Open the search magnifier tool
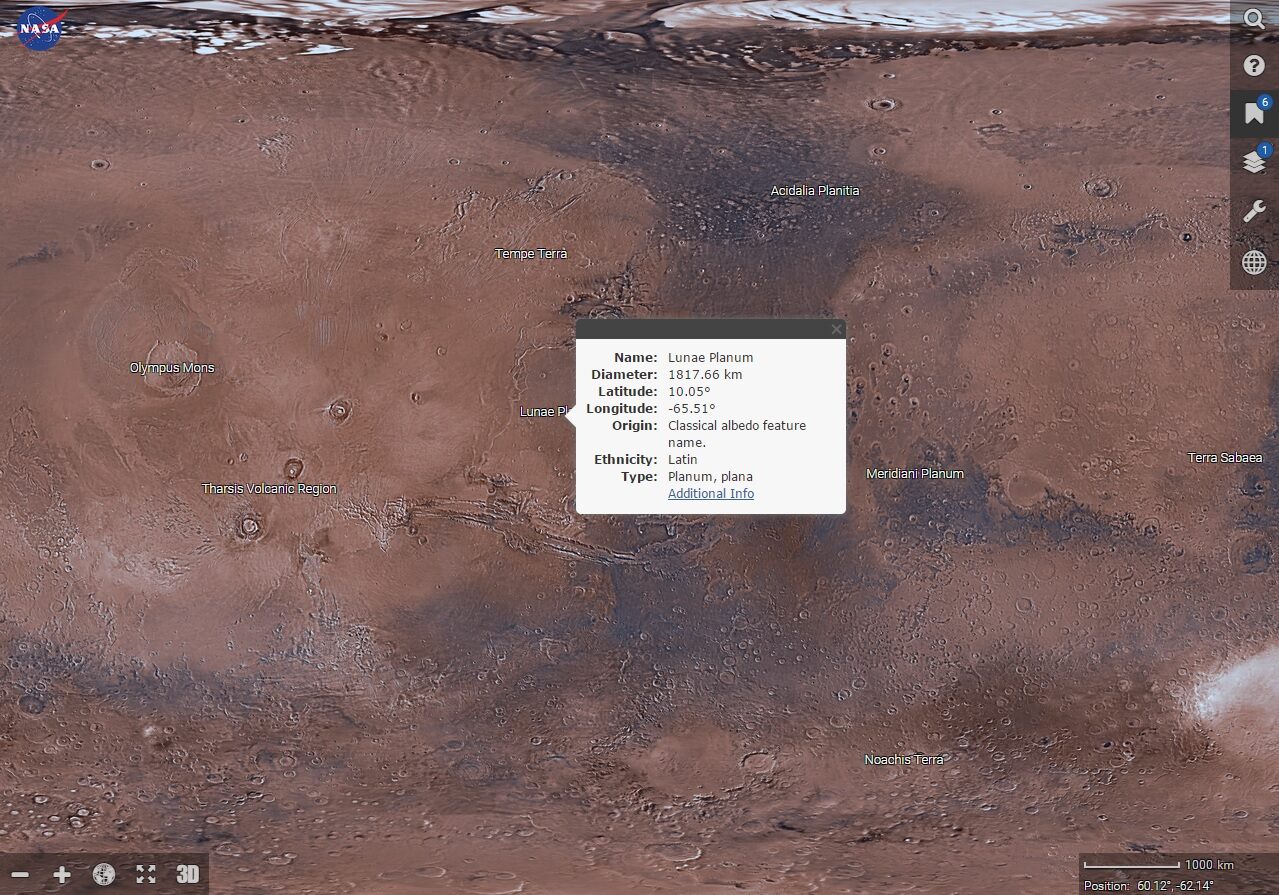1279x895 pixels. 1254,19
